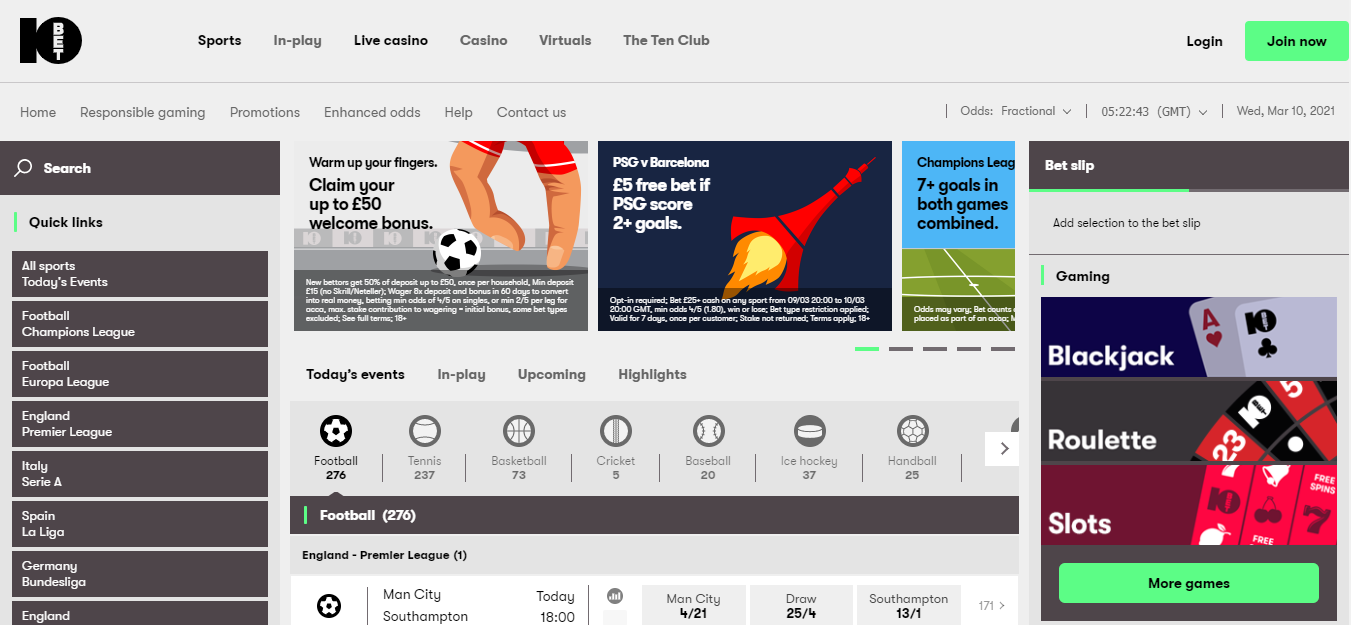The image size is (1351, 625).
Task: Open England Premier League quick link
Action: coord(140,424)
